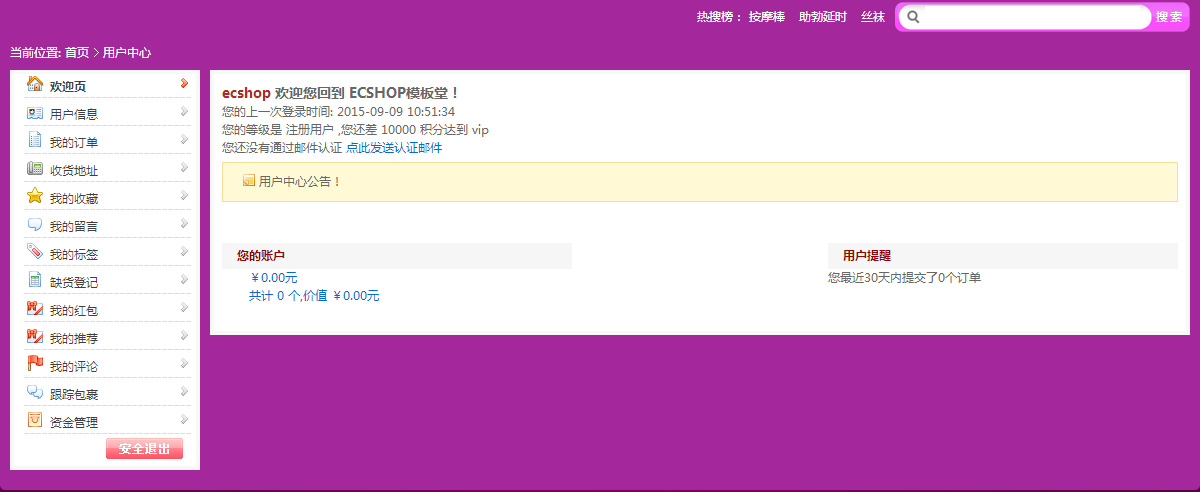1200x492 pixels.
Task: Click the announcement icon beside 用户中心公告
Action: [249, 181]
